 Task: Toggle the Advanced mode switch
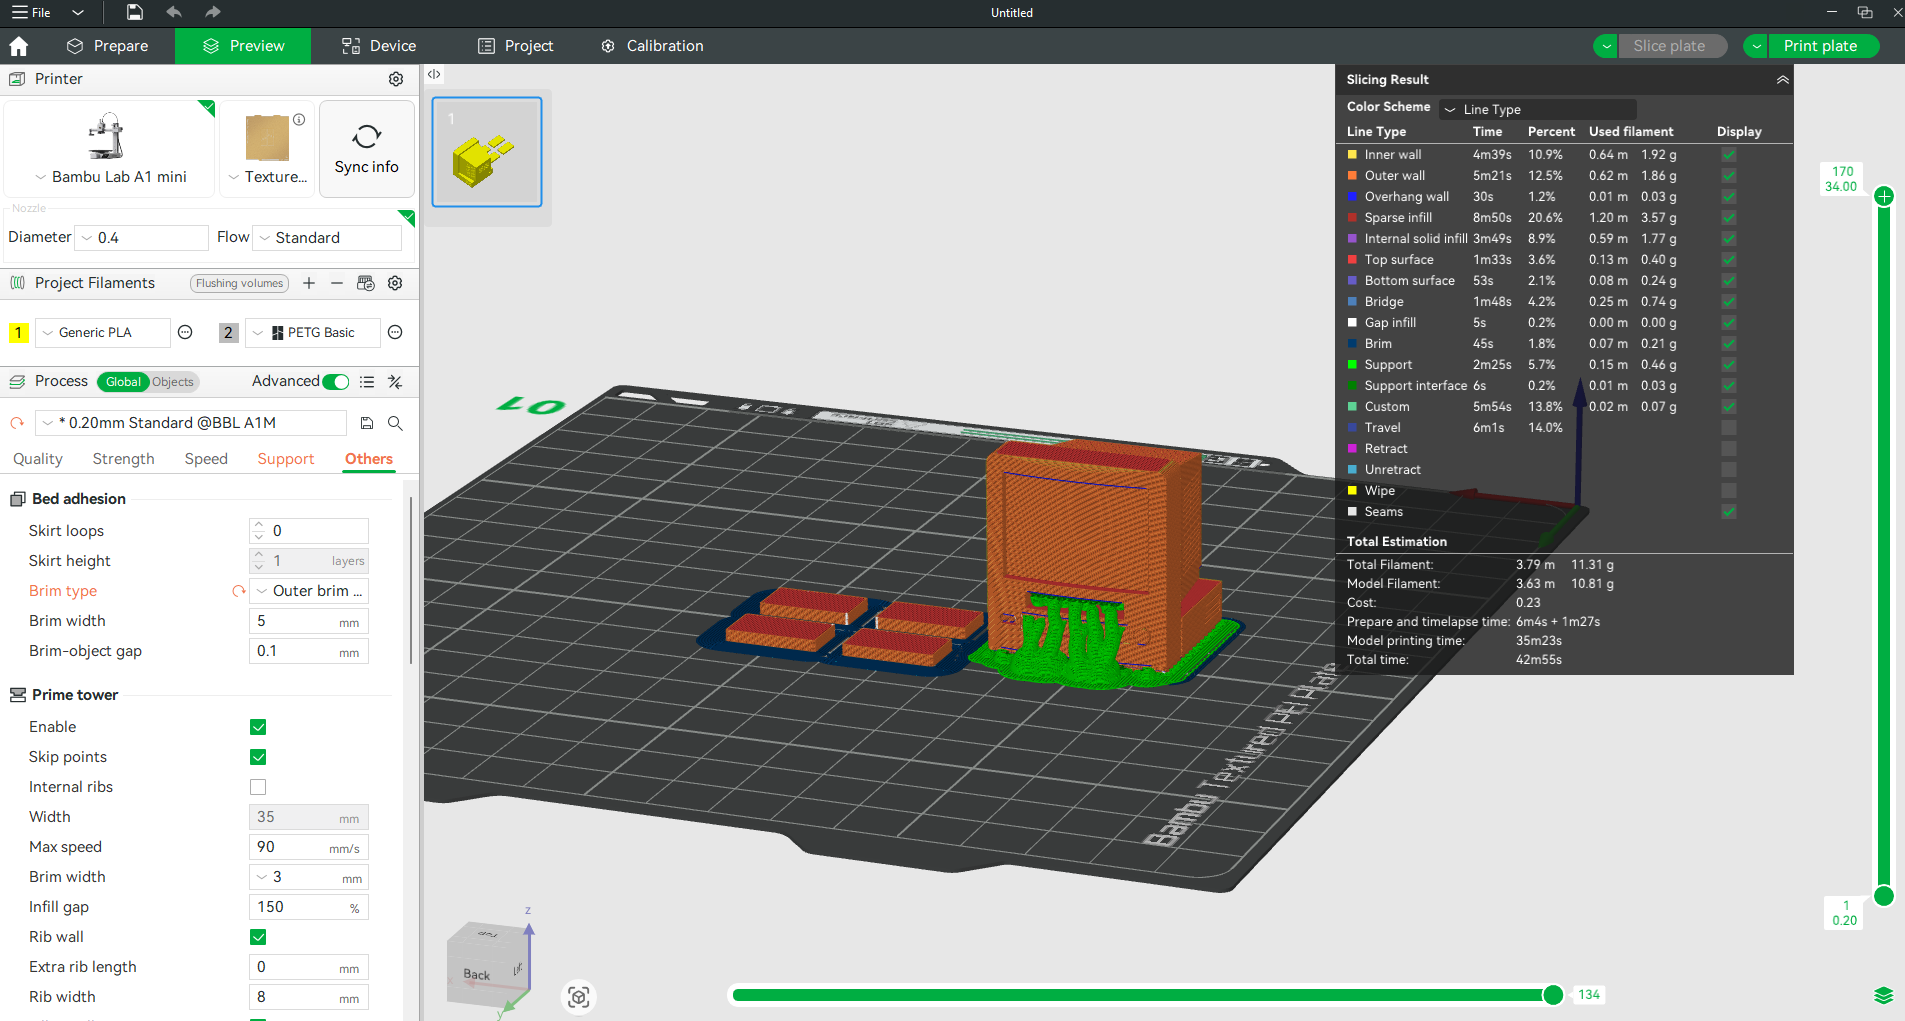(336, 381)
